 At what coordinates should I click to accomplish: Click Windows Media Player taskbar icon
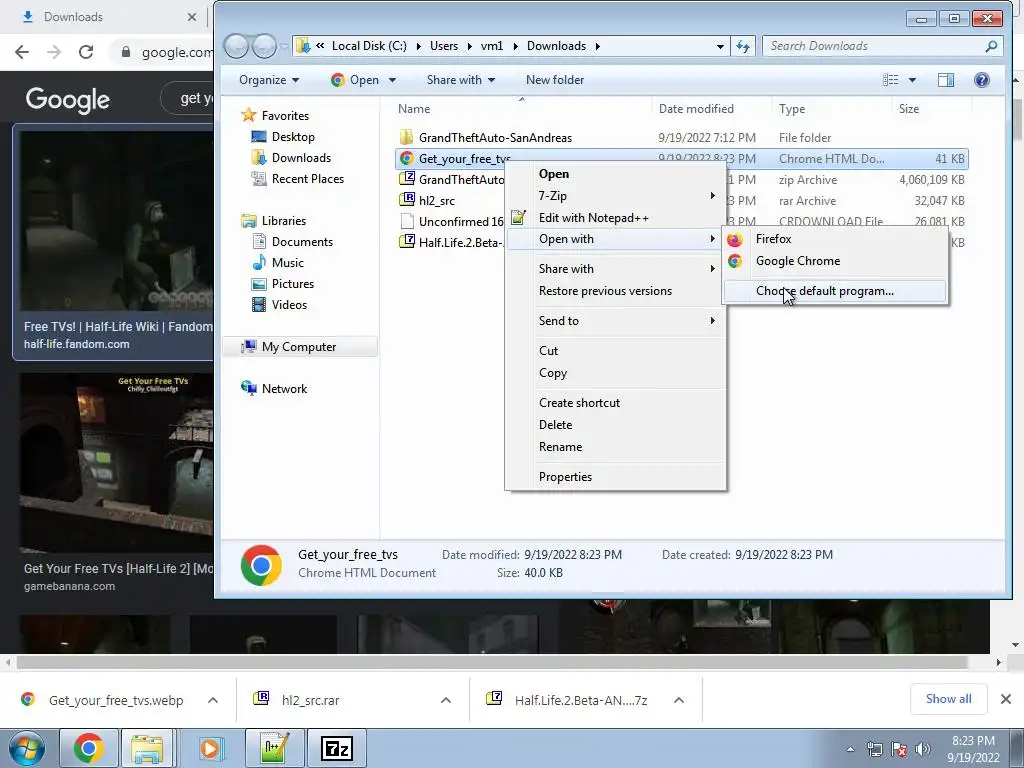tap(210, 748)
